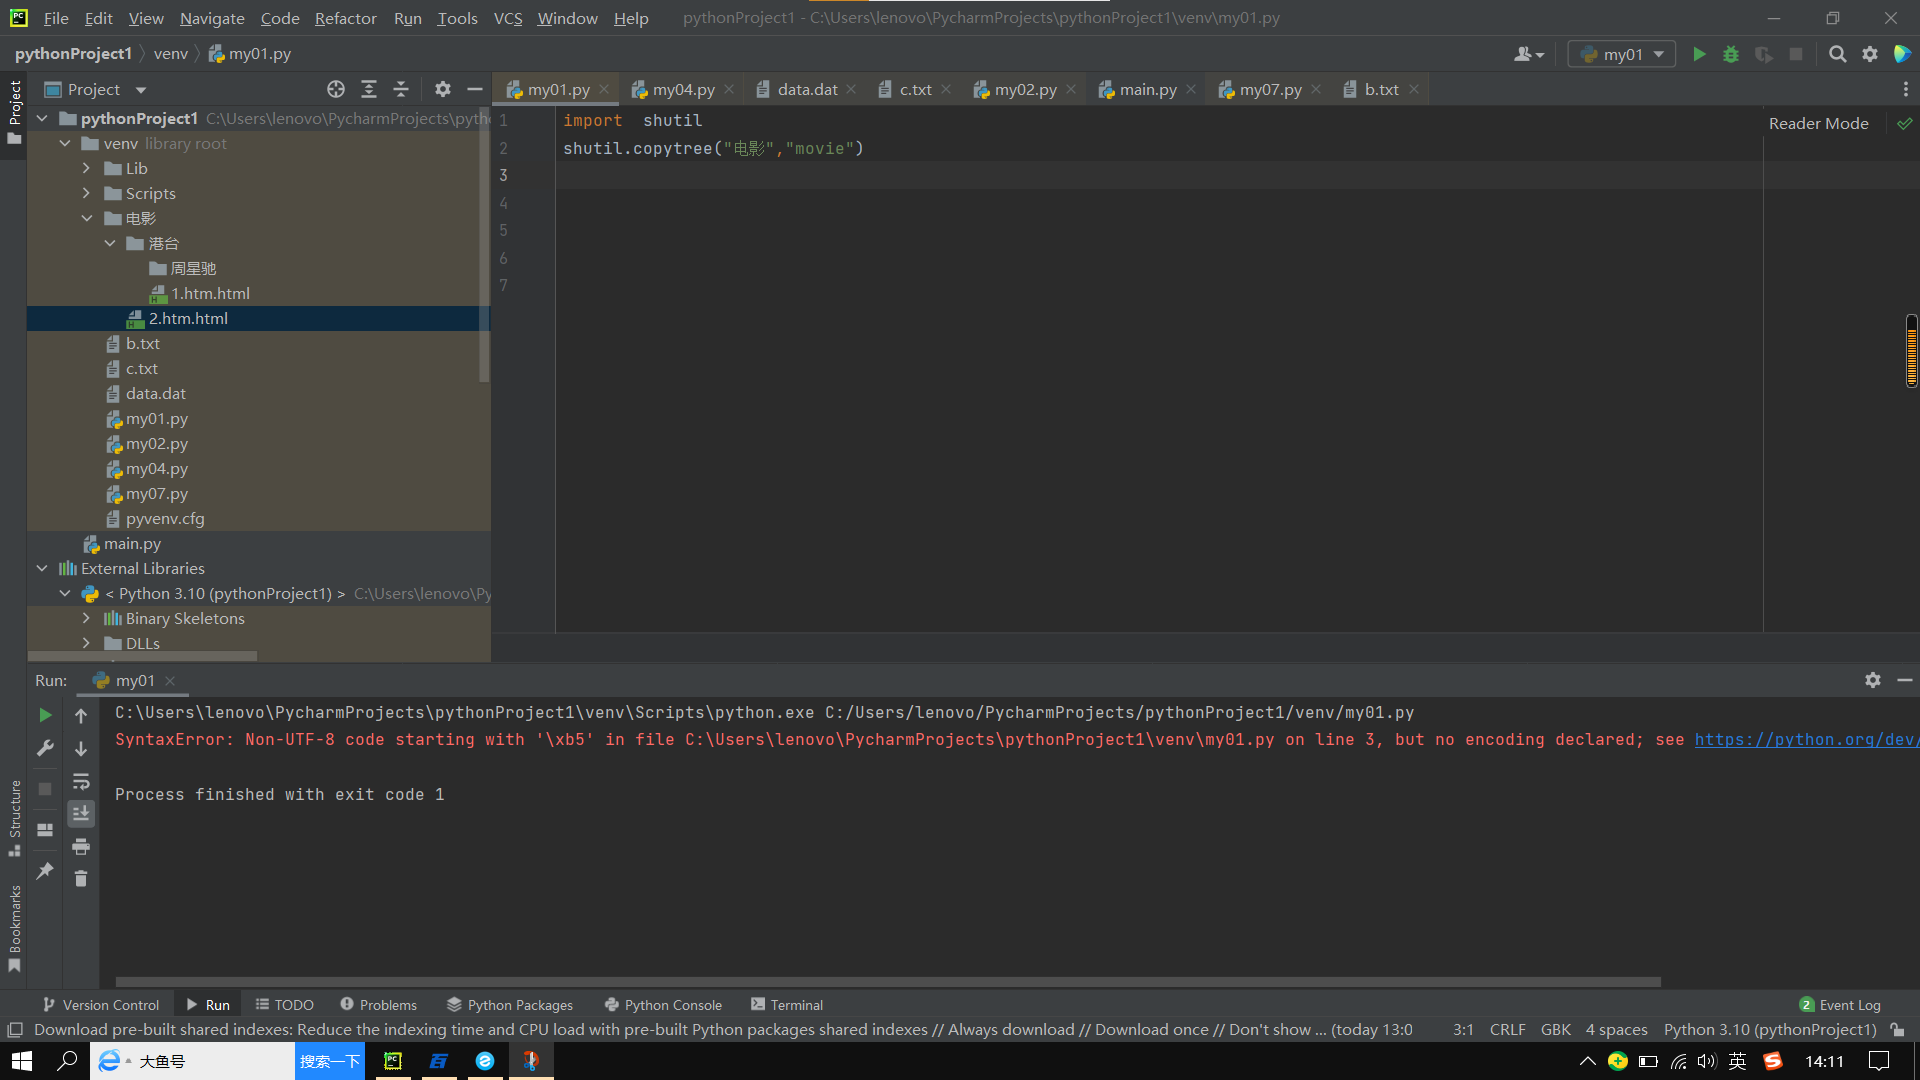Click the up-stack-trace arrow in Run panel
The height and width of the screenshot is (1080, 1920).
coord(81,715)
